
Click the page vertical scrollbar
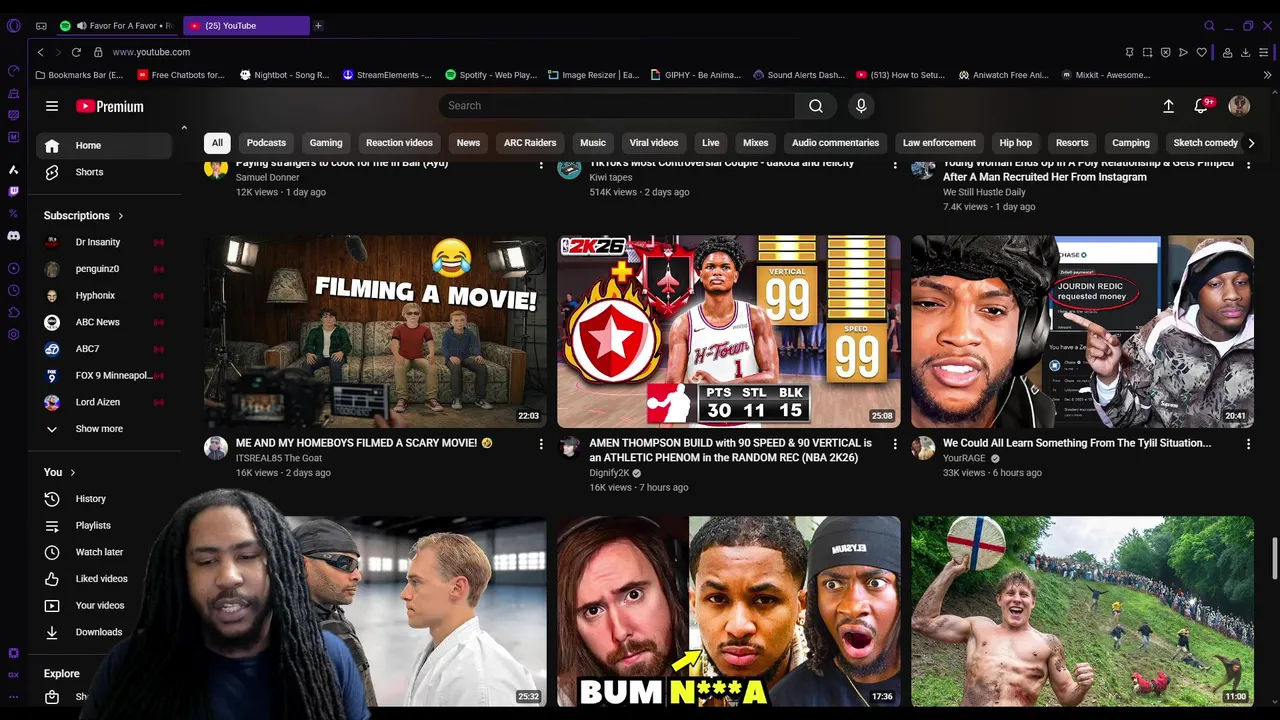point(1274,557)
